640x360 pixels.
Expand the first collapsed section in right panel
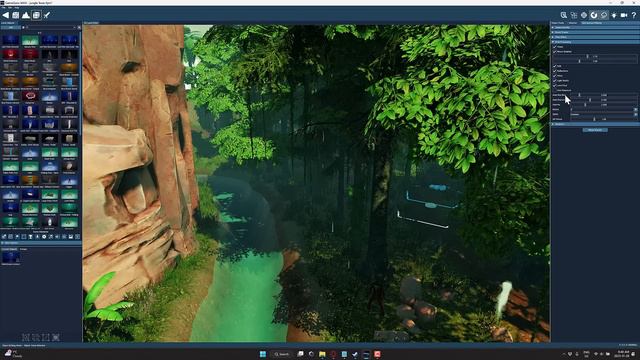[595, 27]
